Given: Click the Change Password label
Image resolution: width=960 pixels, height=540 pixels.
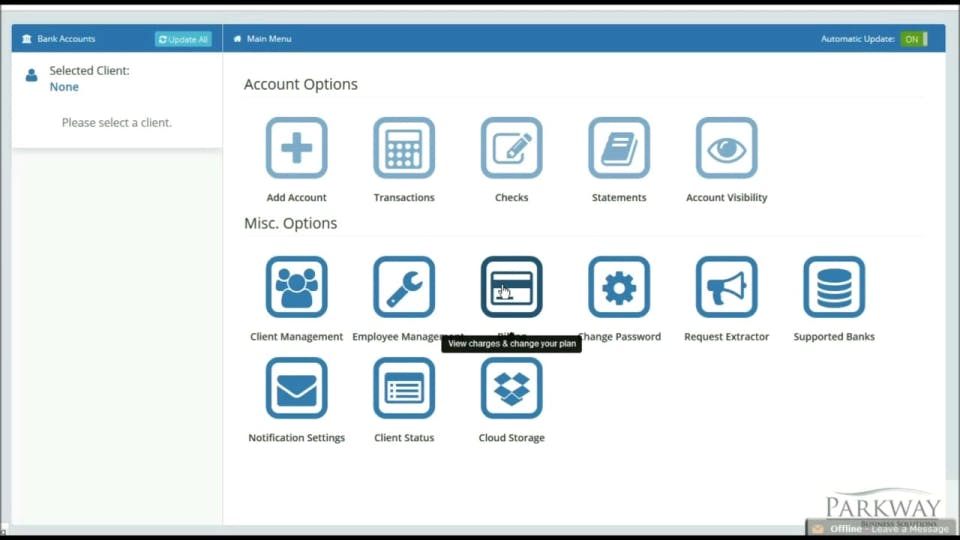Looking at the screenshot, I should point(620,336).
